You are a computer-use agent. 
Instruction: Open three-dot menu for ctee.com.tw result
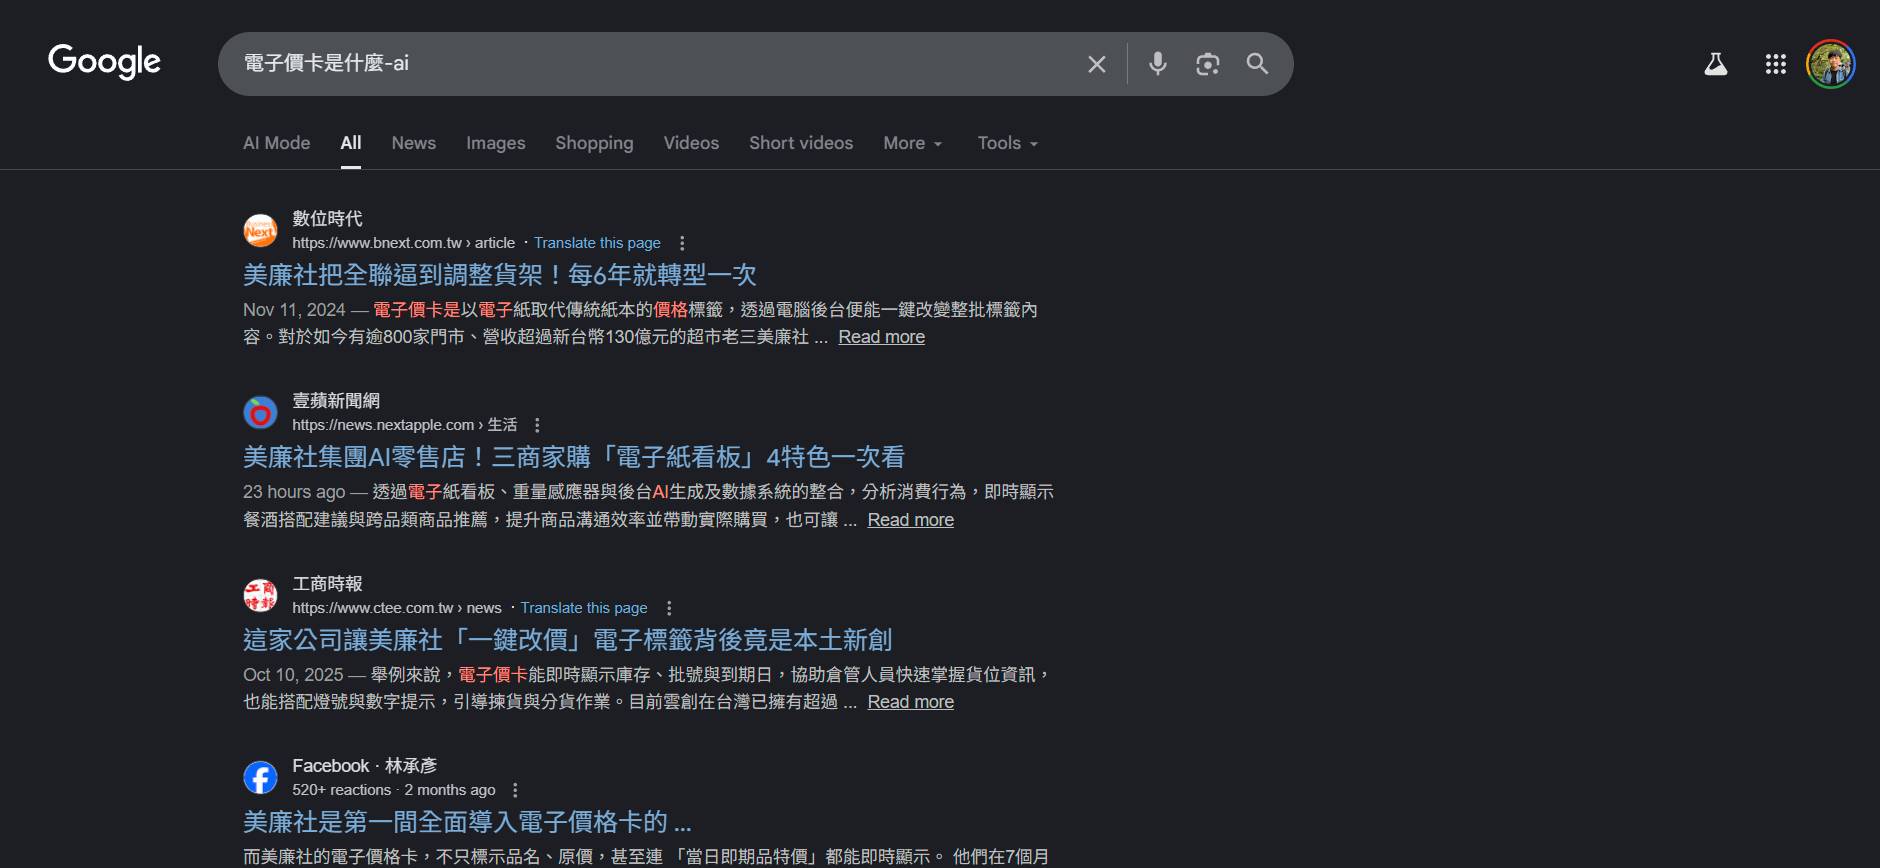(x=669, y=608)
